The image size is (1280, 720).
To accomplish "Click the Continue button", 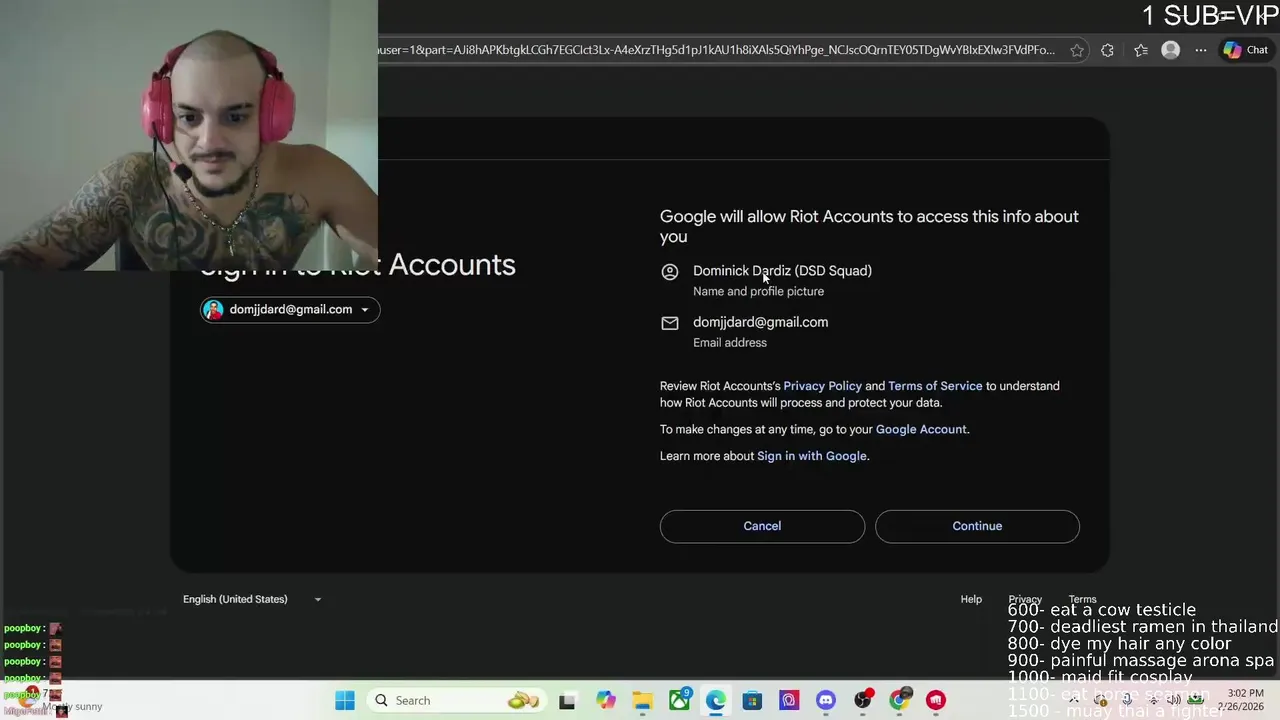I will pyautogui.click(x=977, y=526).
